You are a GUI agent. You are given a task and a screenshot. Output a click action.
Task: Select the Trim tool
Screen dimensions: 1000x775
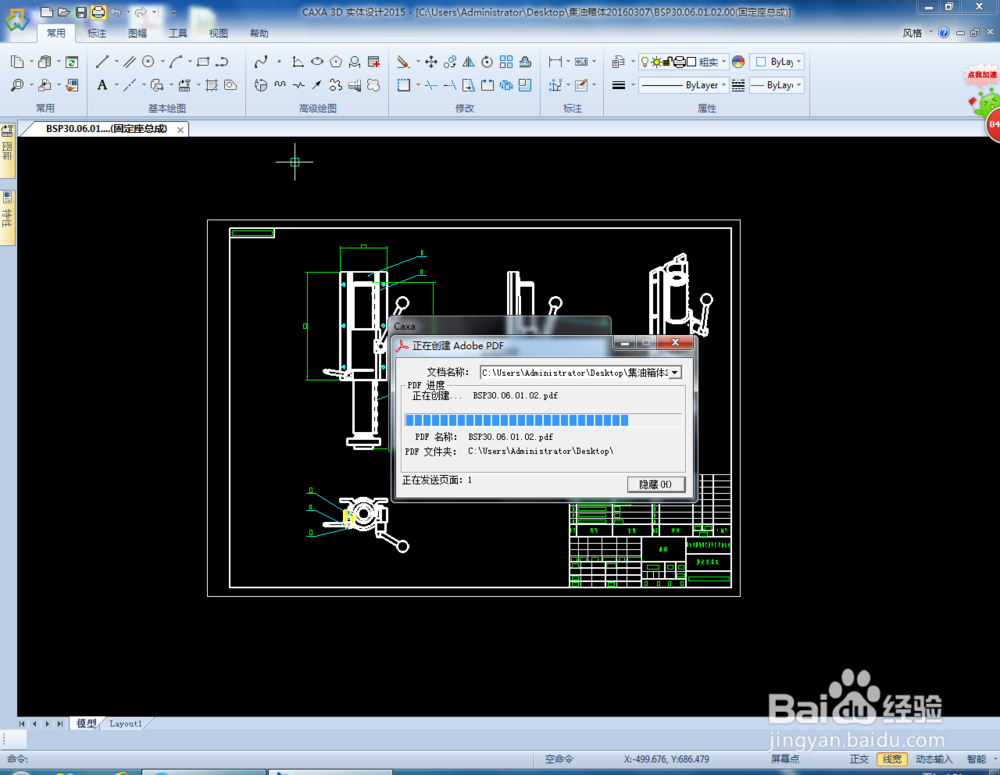(x=431, y=85)
